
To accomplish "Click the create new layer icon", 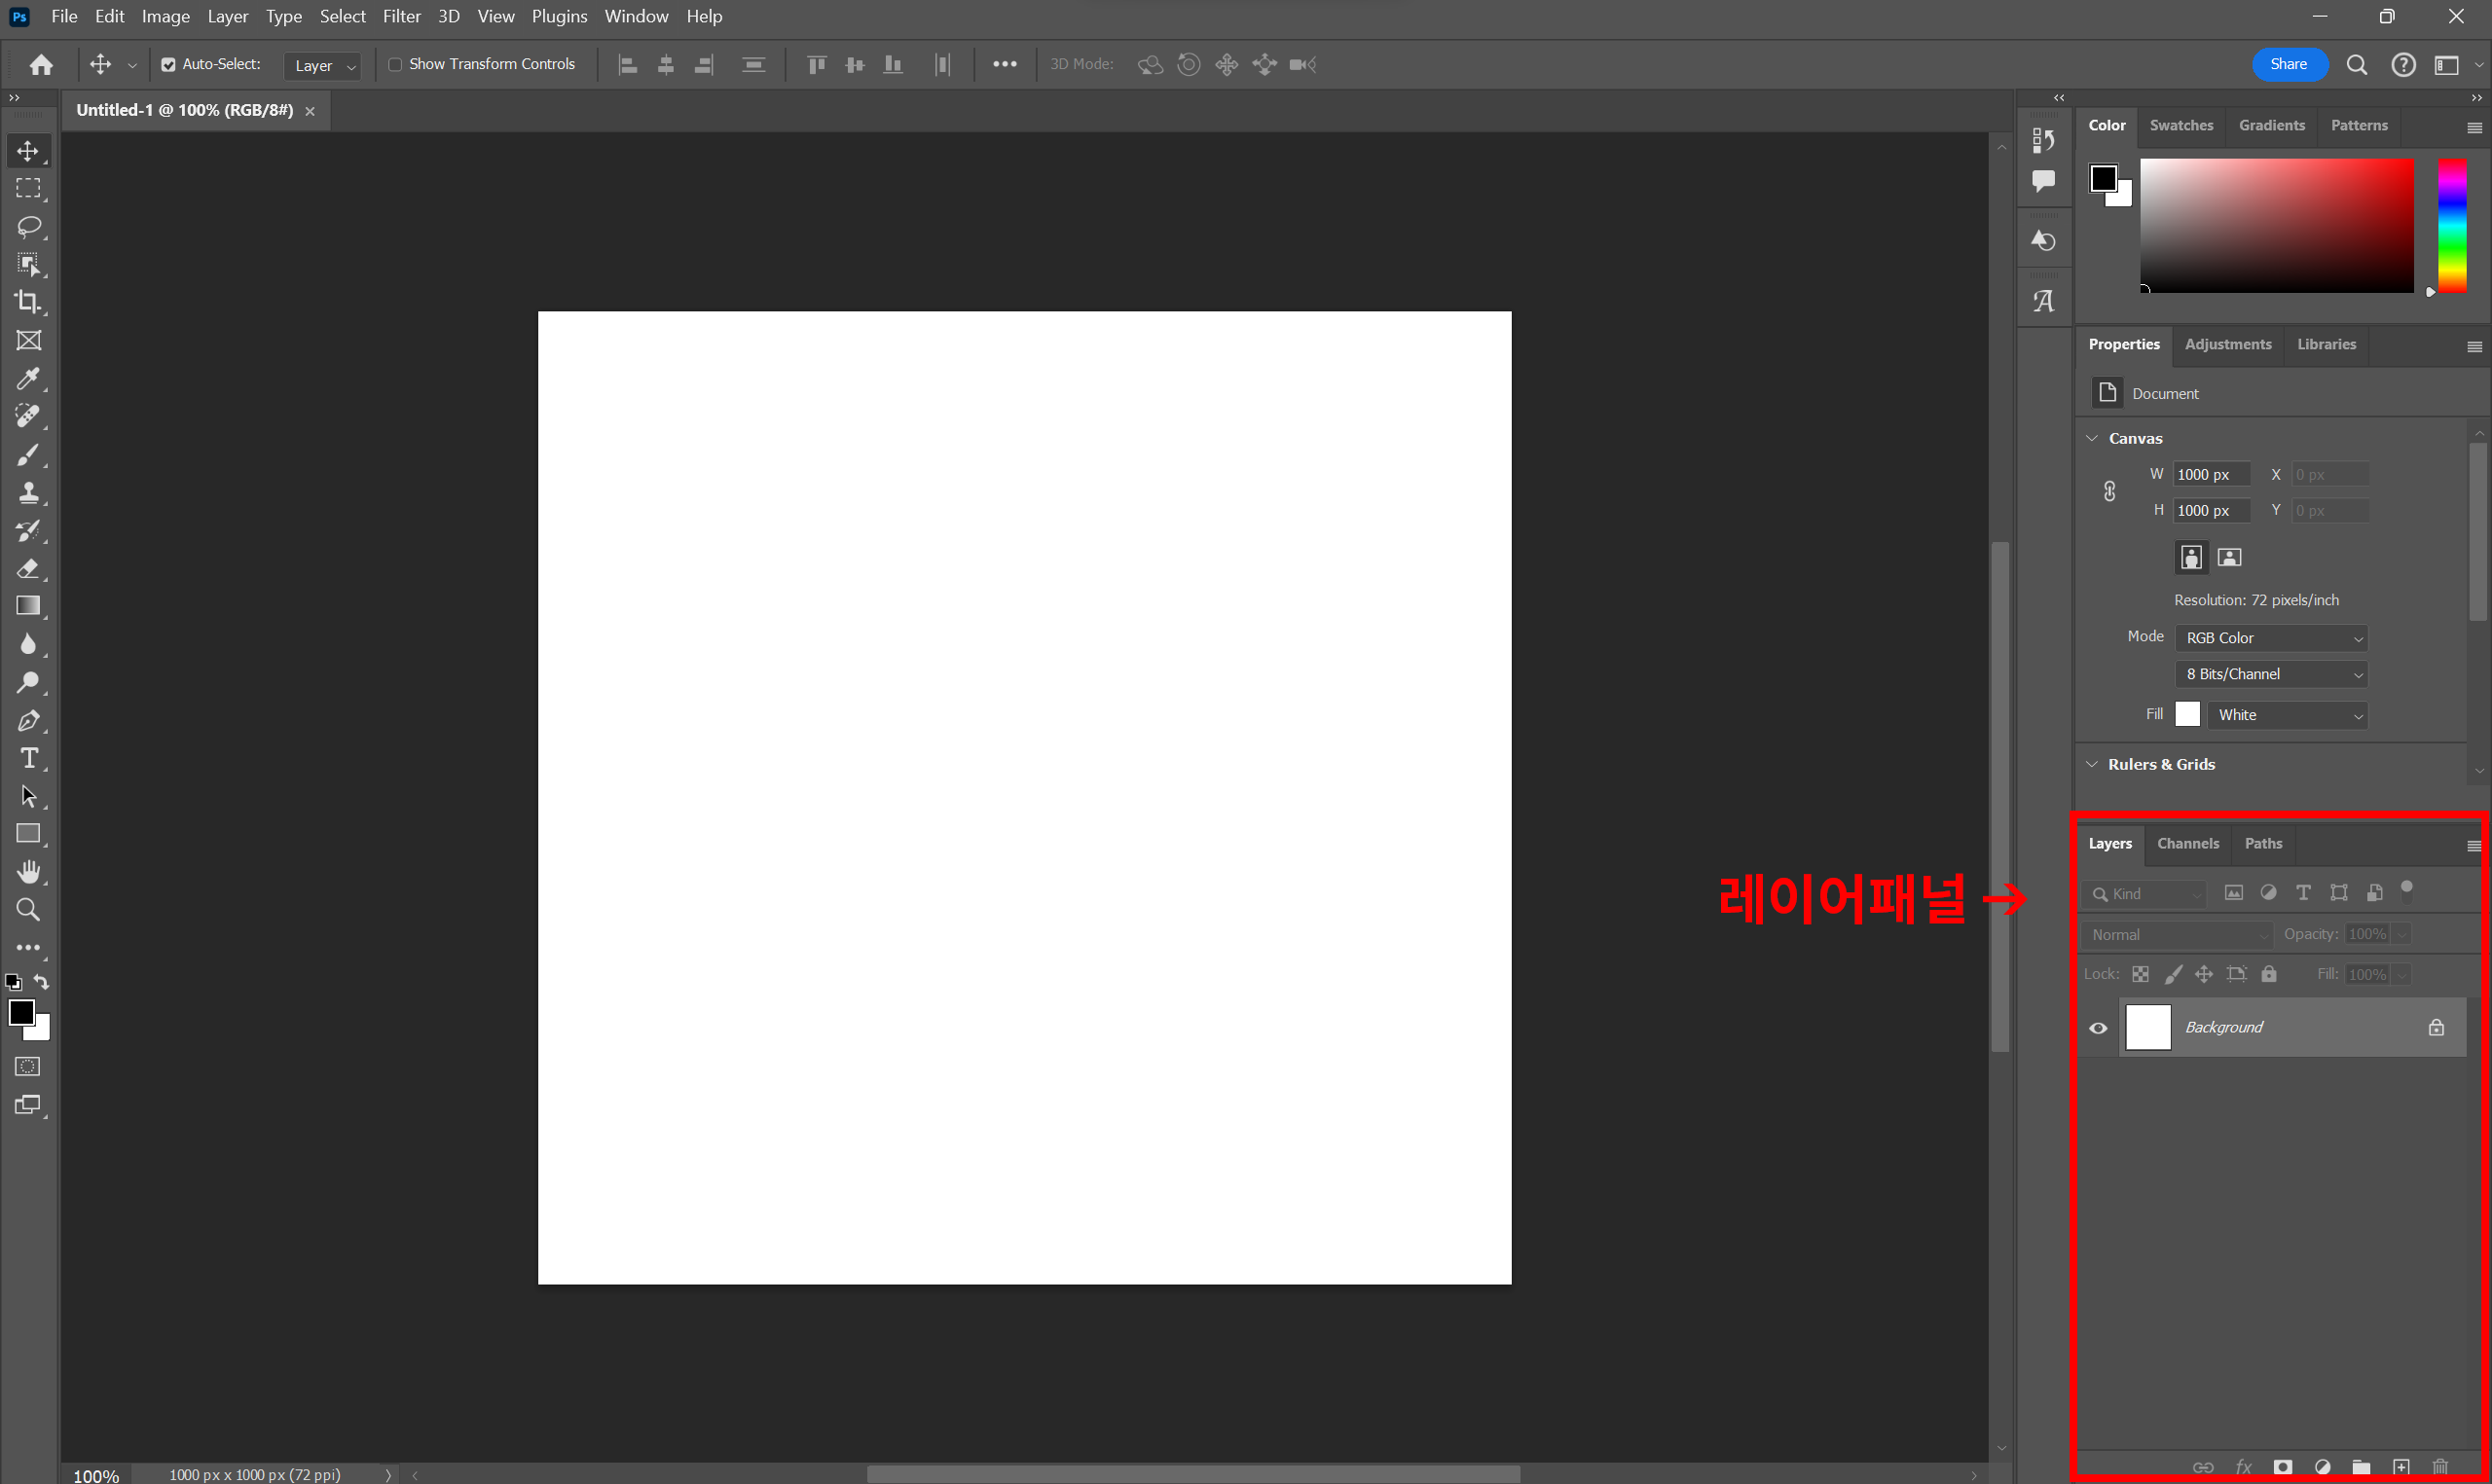I will pyautogui.click(x=2400, y=1466).
